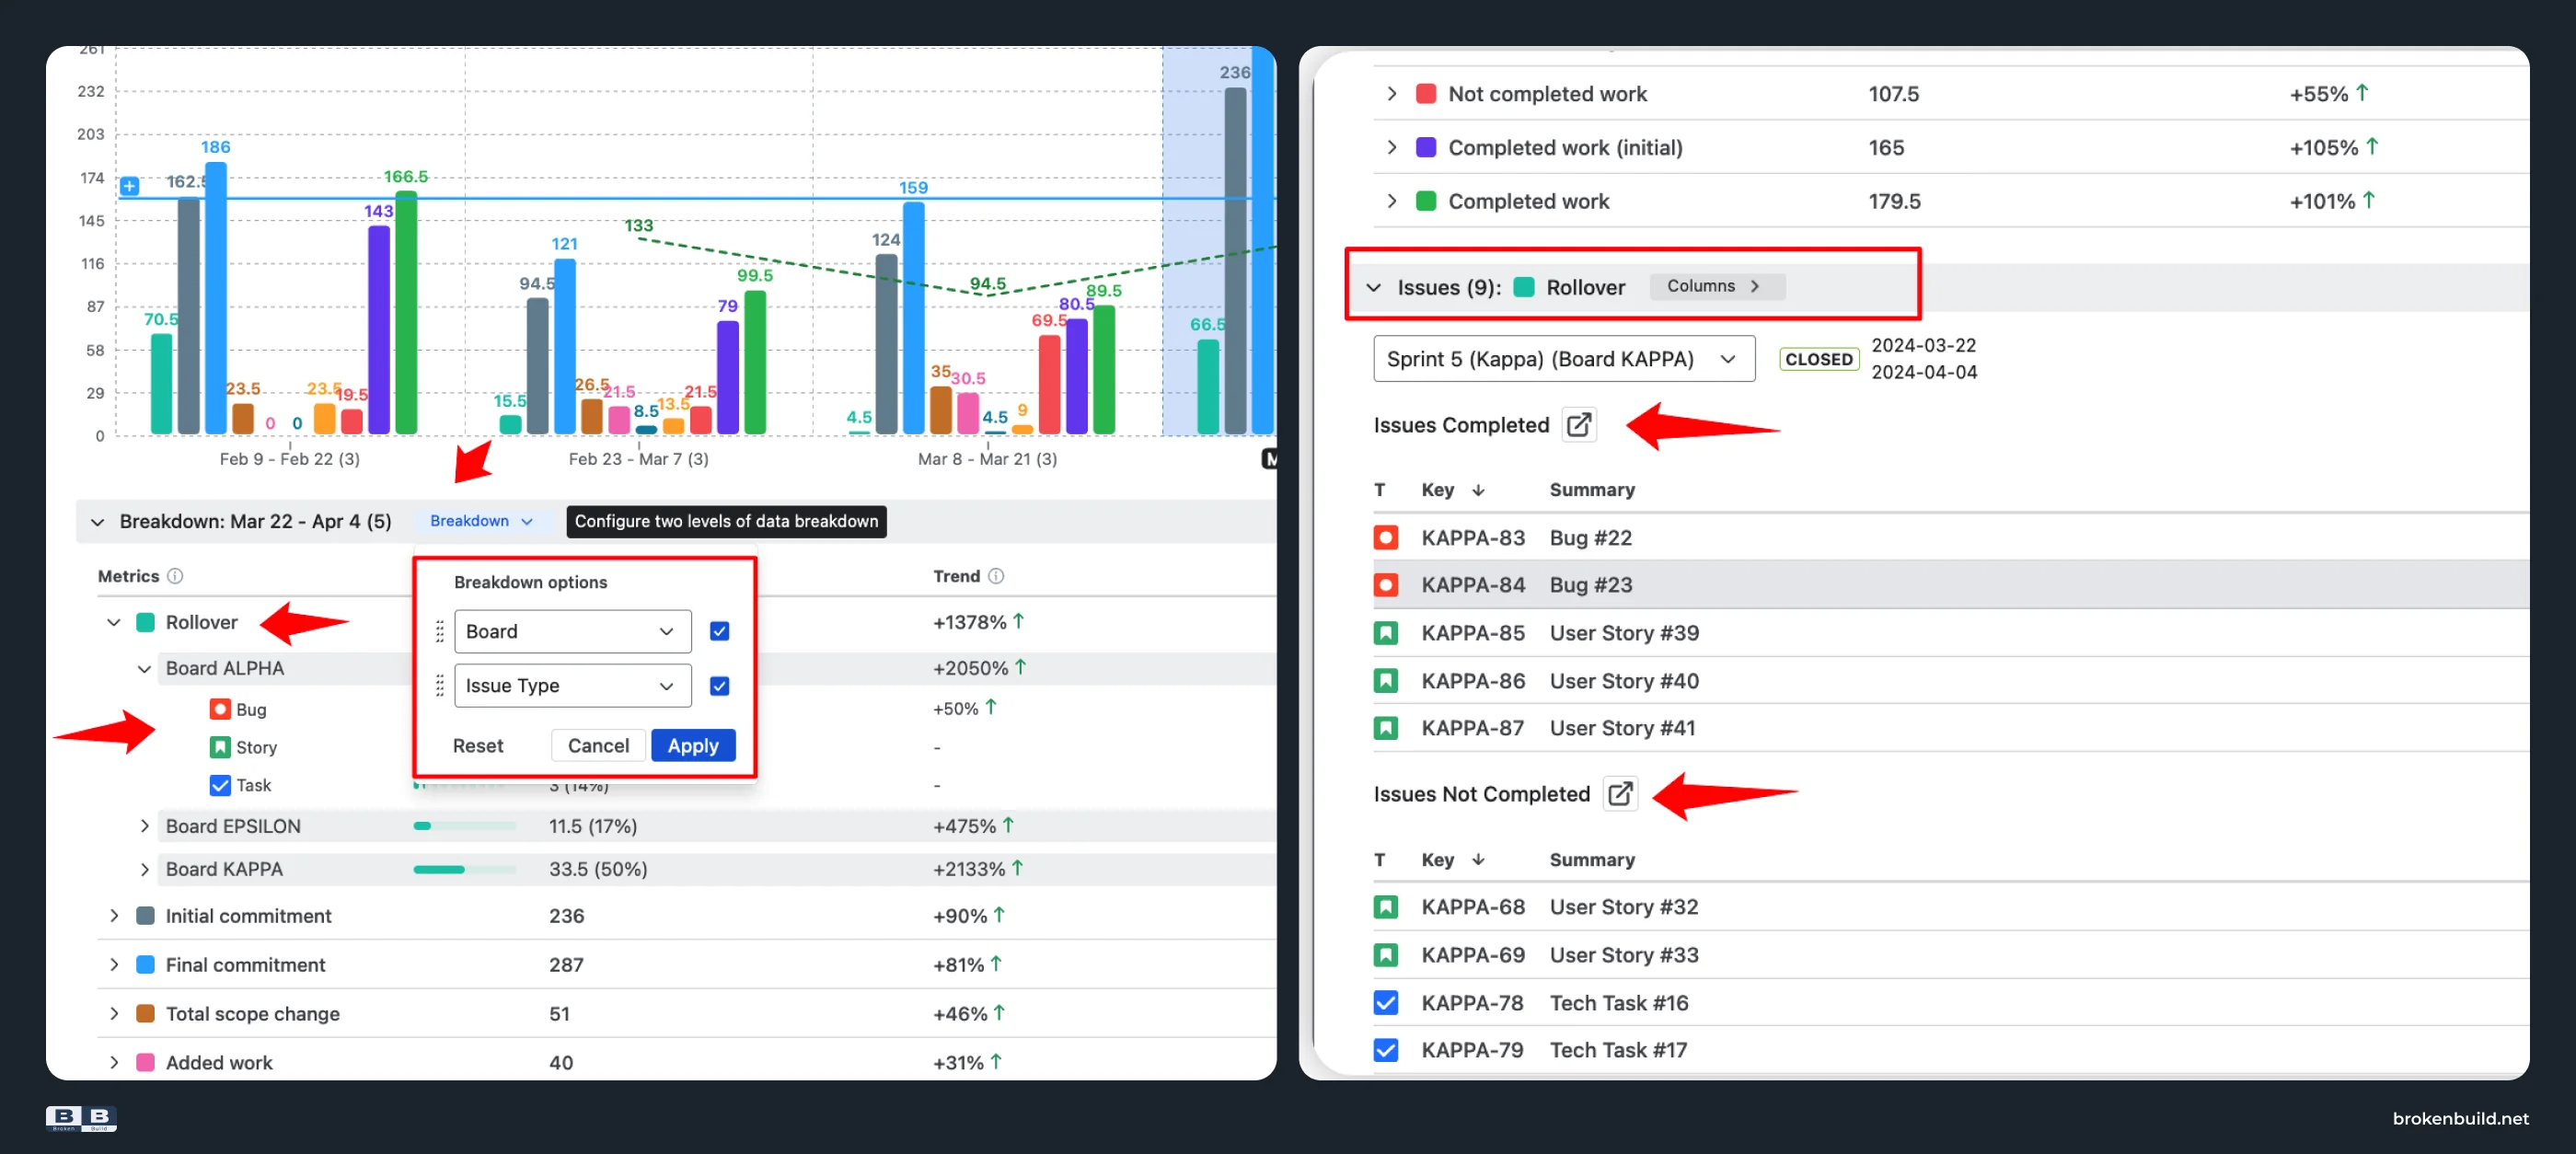Open the Issue Type breakdown dropdown

(x=572, y=686)
